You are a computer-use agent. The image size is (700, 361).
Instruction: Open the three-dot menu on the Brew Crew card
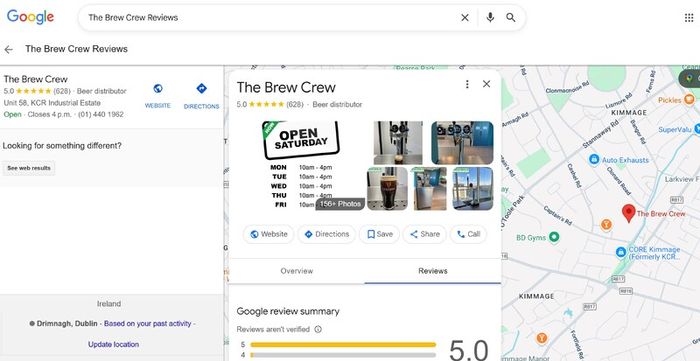(x=467, y=84)
